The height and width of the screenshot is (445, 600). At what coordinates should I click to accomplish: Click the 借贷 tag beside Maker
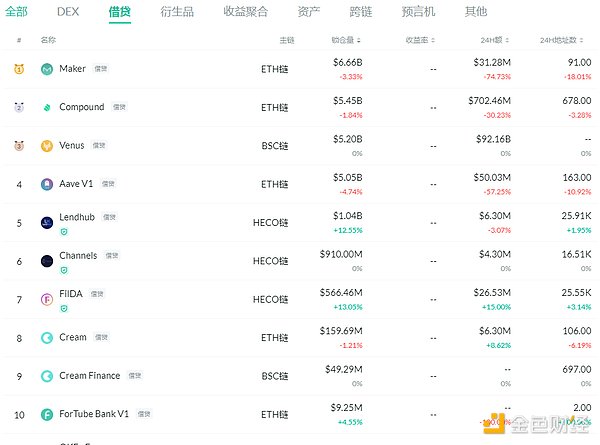(x=101, y=70)
